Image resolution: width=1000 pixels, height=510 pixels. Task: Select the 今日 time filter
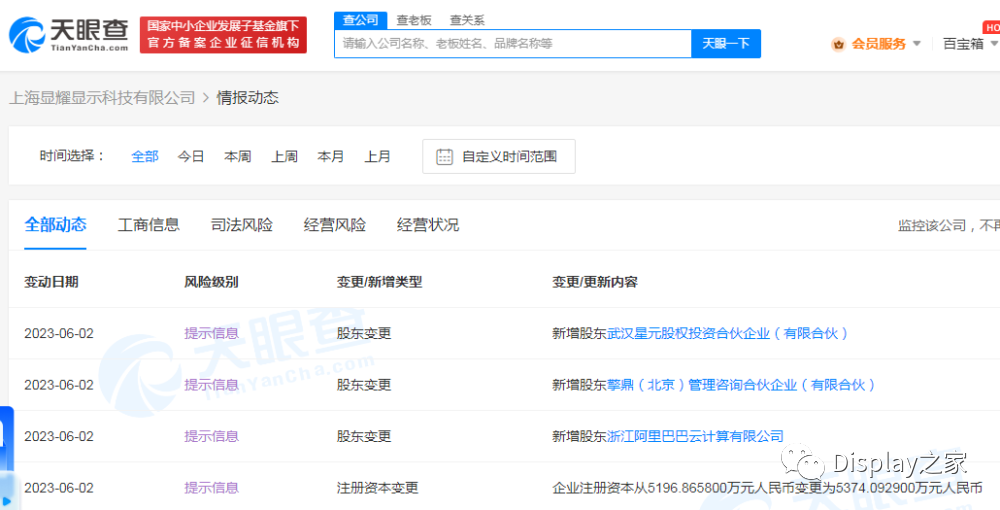[191, 156]
